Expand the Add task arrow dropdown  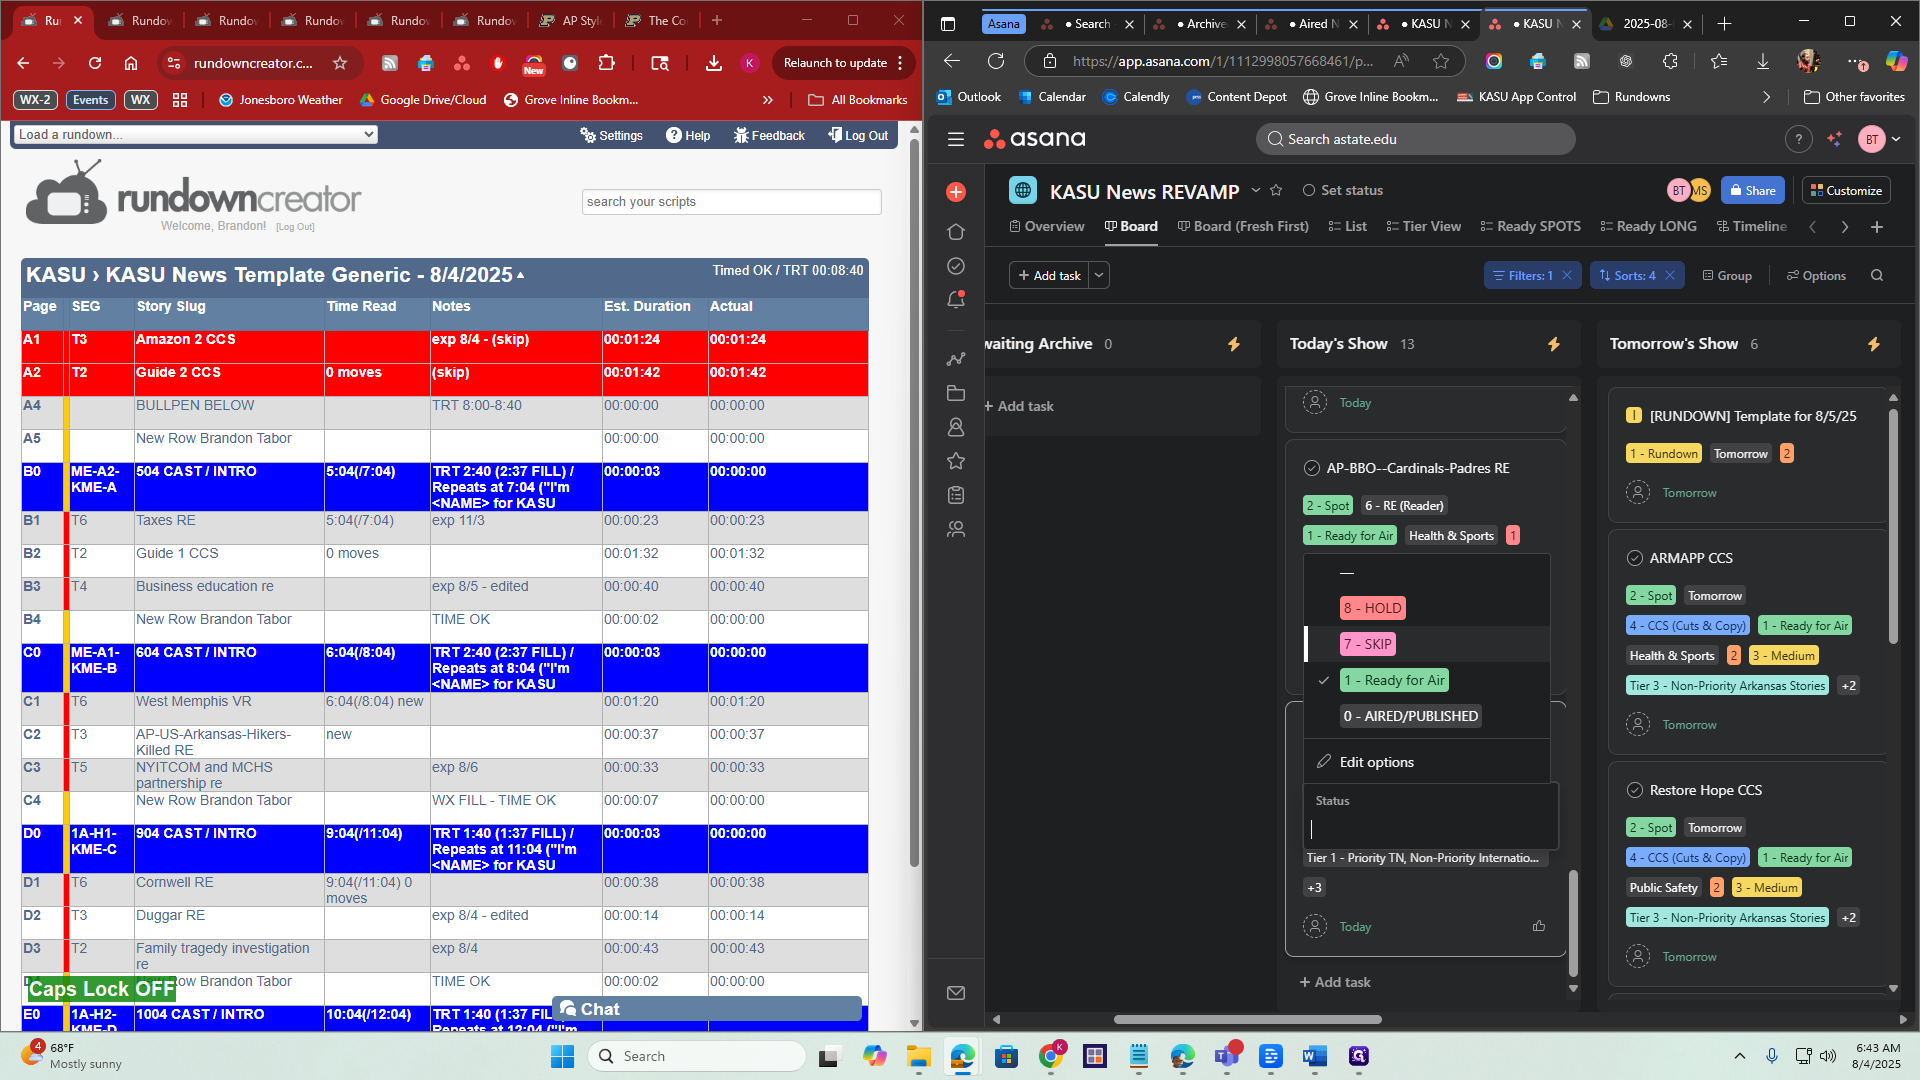coord(1099,275)
